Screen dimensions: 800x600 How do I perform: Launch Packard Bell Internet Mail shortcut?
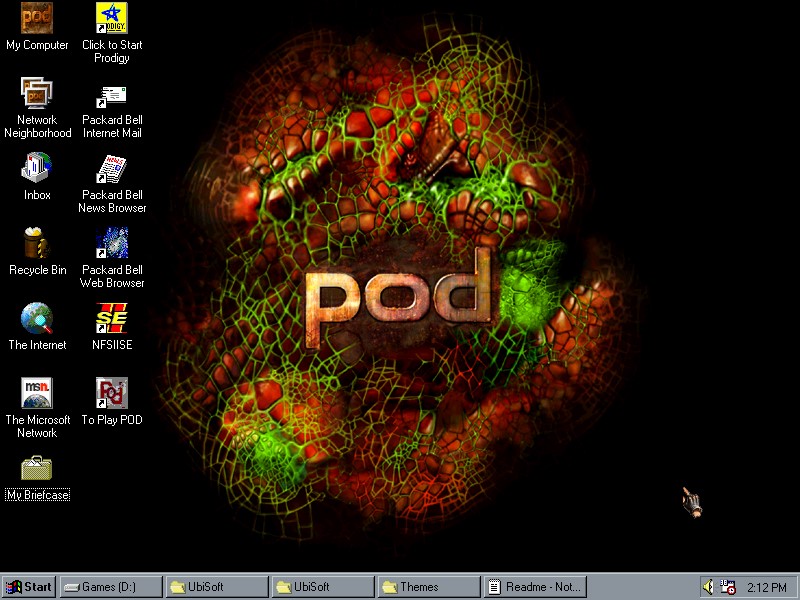[x=111, y=94]
